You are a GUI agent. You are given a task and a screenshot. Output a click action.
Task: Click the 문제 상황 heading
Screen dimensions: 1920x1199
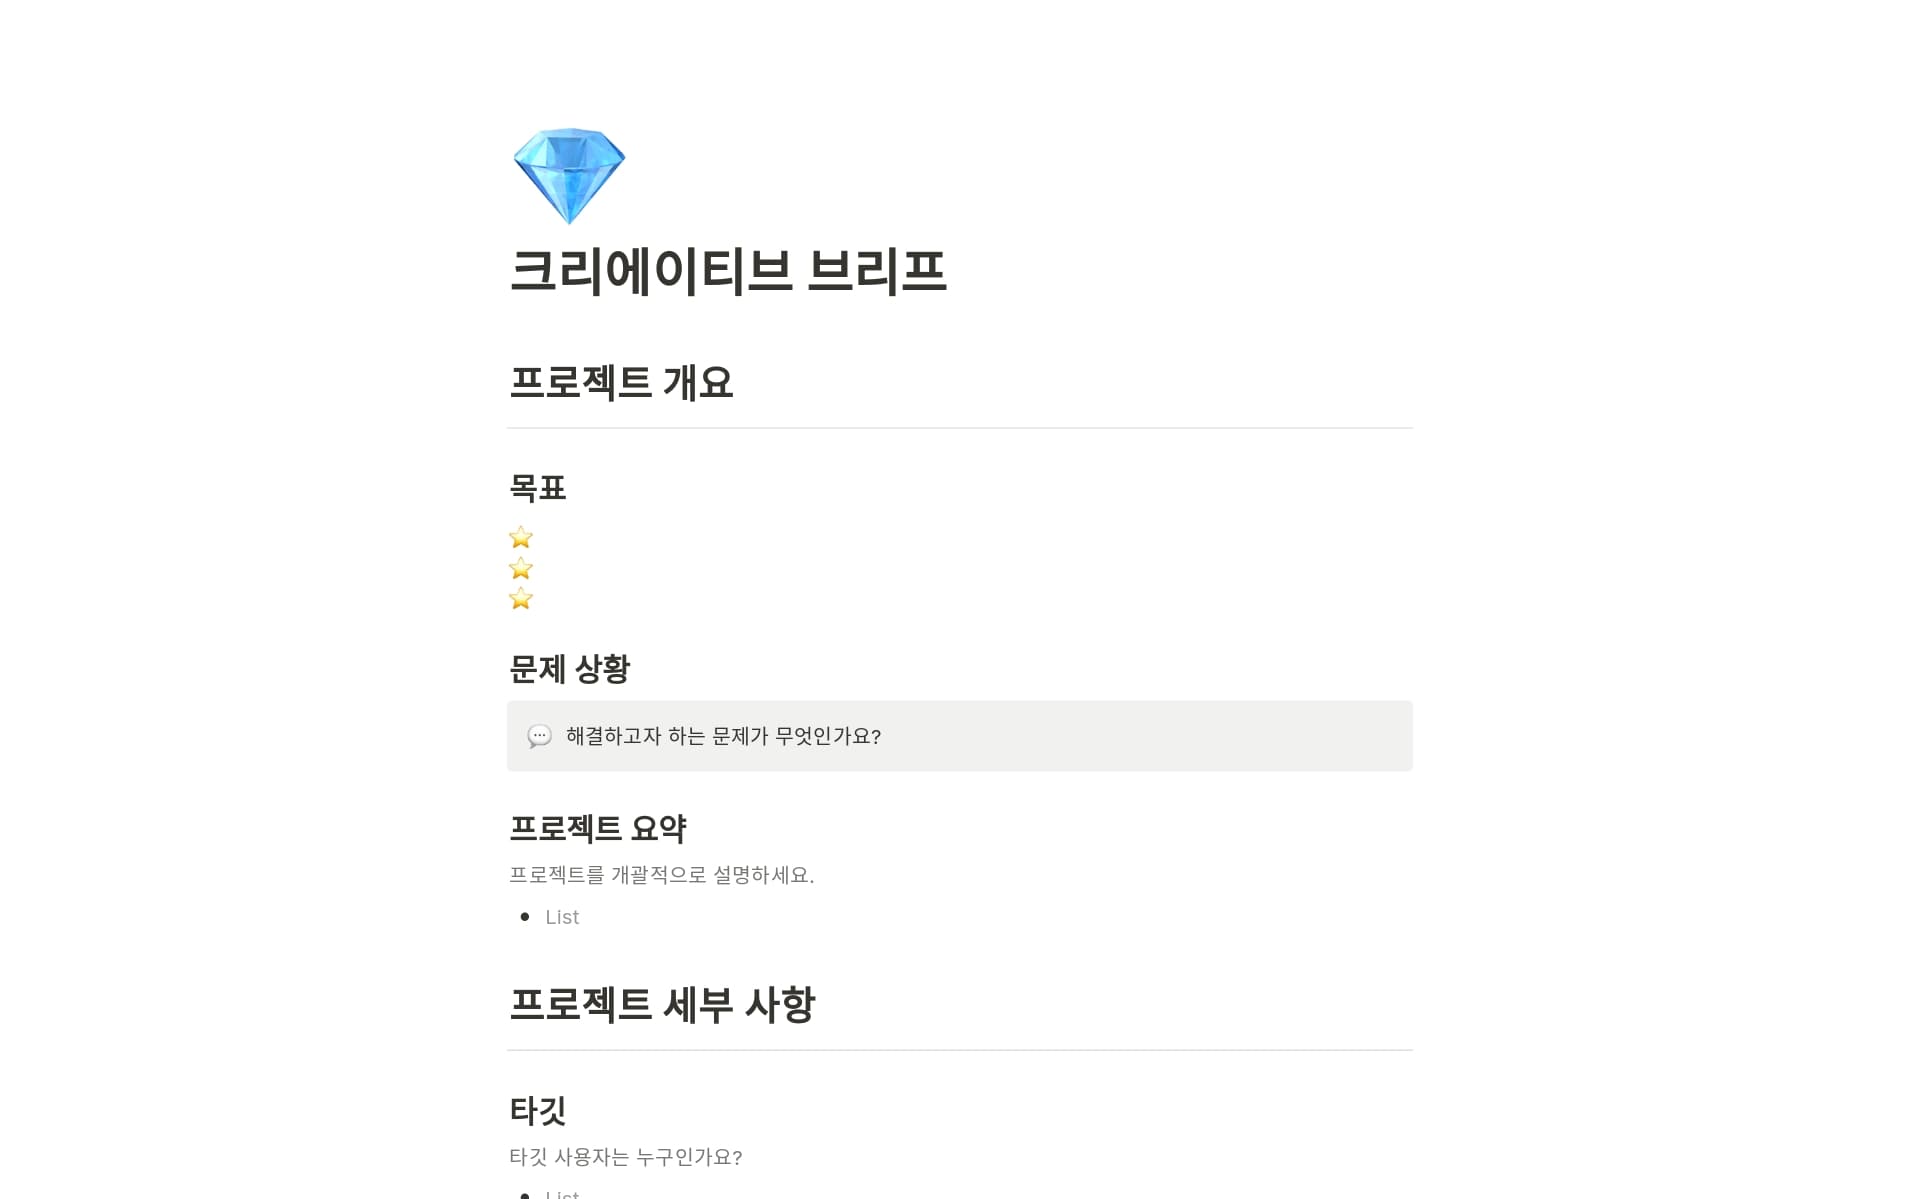point(569,669)
